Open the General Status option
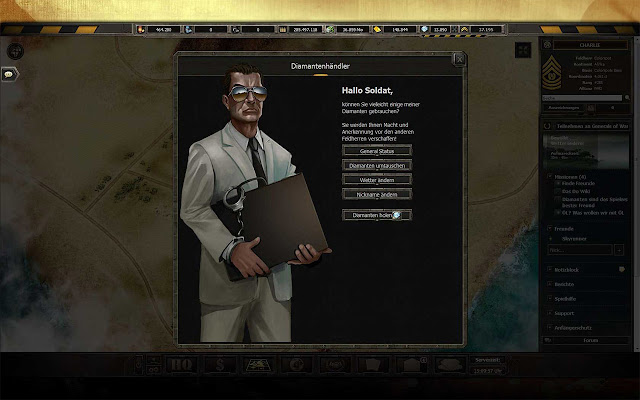Screen dimensions: 640x400 tap(377, 151)
